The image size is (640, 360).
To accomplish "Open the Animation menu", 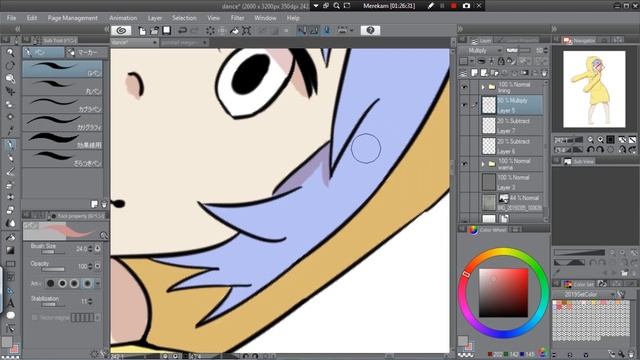I will pos(123,18).
